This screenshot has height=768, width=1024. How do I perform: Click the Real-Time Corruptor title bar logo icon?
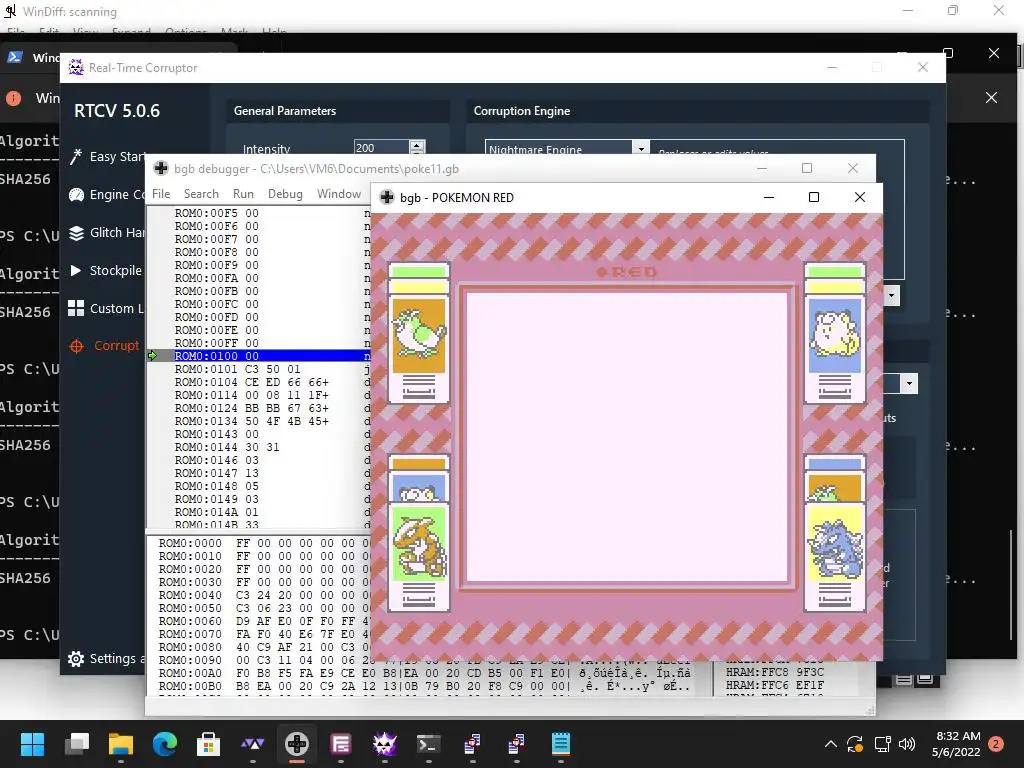[x=76, y=67]
